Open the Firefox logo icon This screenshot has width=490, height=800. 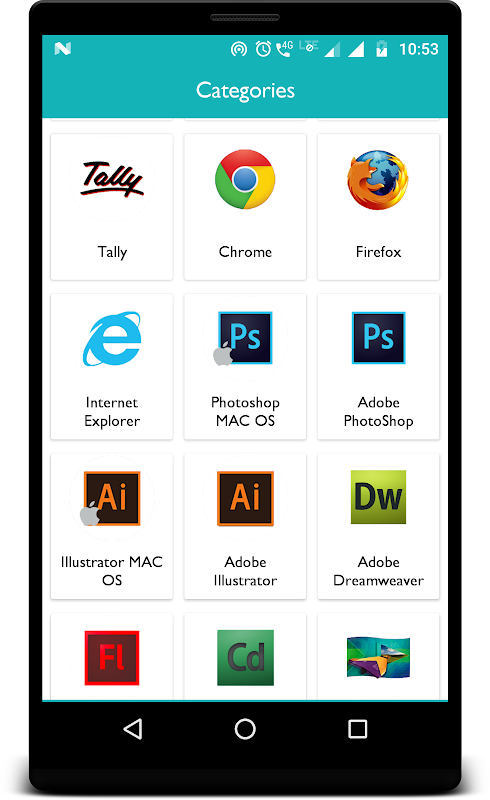coord(378,180)
